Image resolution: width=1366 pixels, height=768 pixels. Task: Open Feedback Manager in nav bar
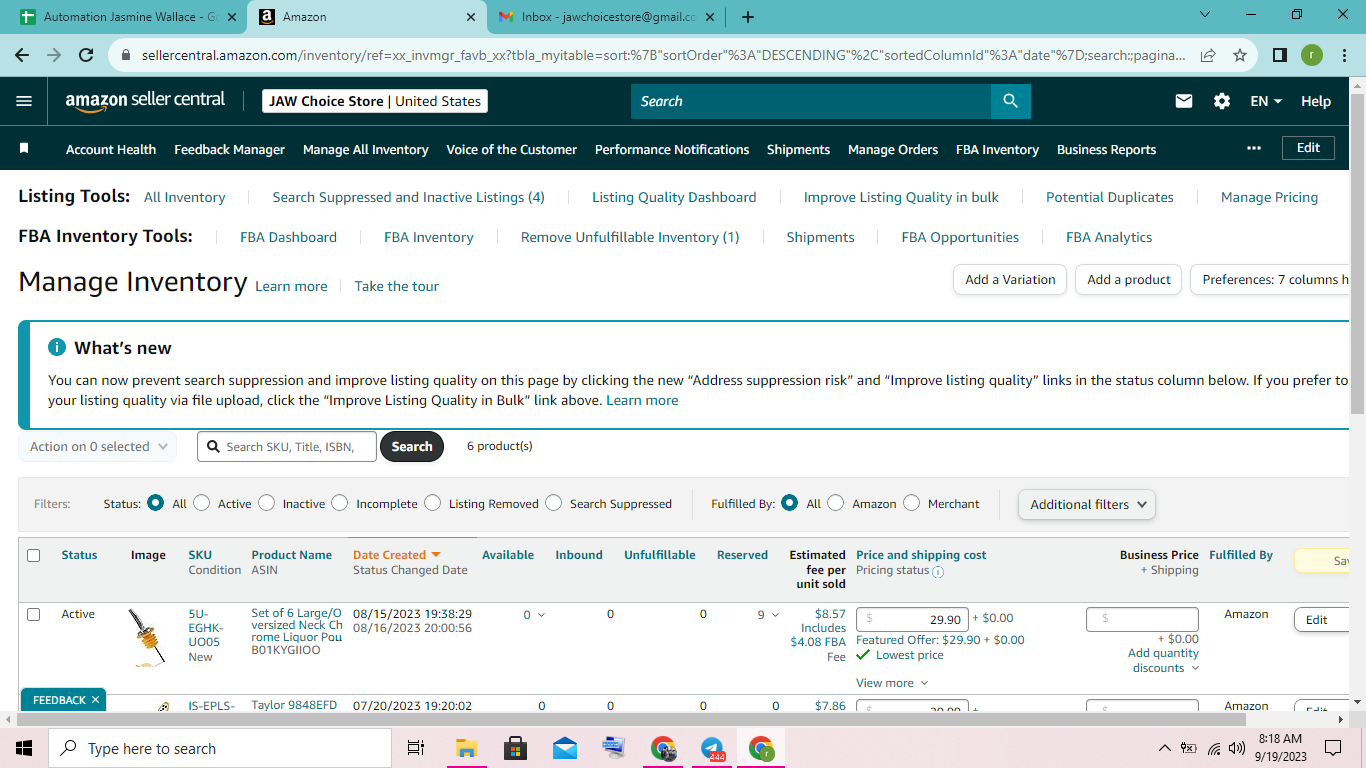tap(229, 149)
